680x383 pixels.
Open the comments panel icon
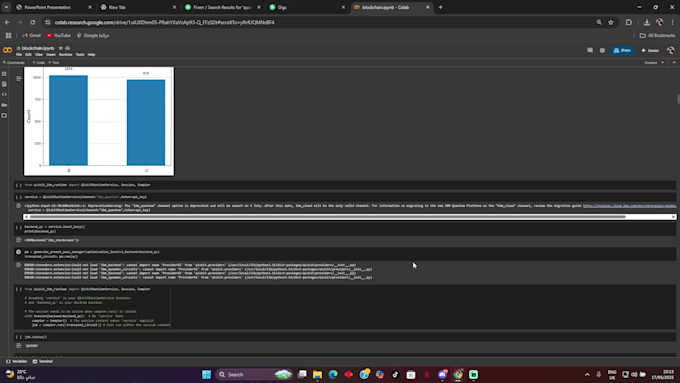[590, 50]
